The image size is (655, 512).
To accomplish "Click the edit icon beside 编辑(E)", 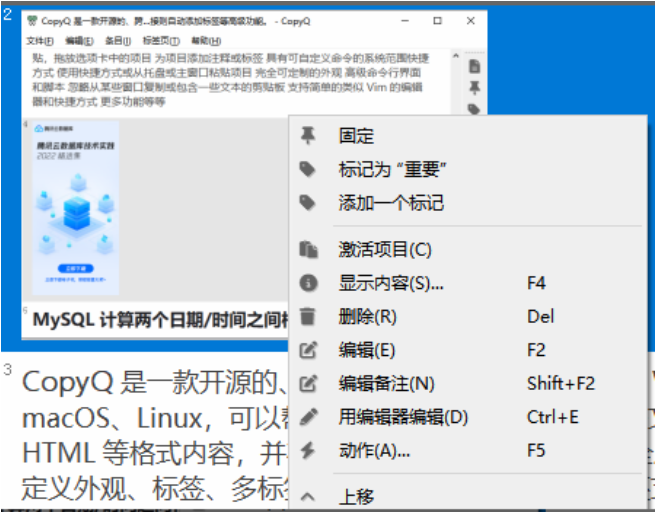I will (308, 350).
